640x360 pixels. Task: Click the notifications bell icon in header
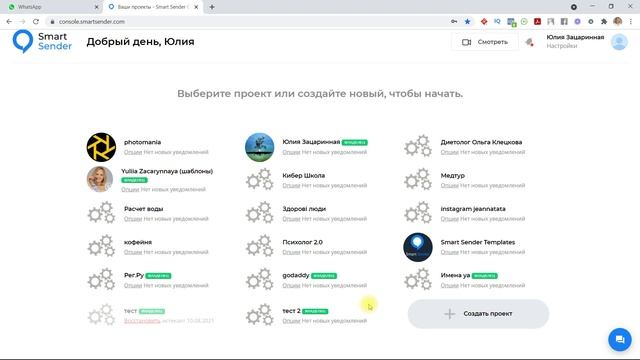point(529,42)
